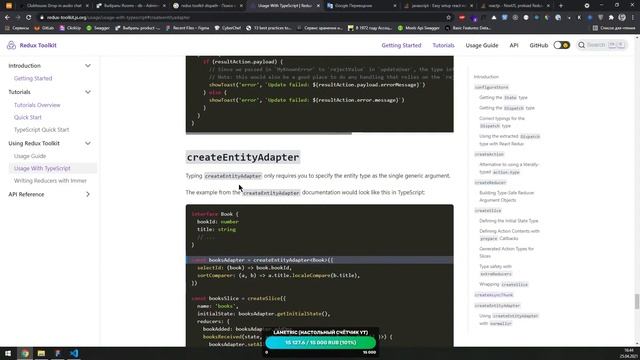The height and width of the screenshot is (360, 640).
Task: Switch to the redux toolkit dispatch search tab
Action: click(207, 6)
